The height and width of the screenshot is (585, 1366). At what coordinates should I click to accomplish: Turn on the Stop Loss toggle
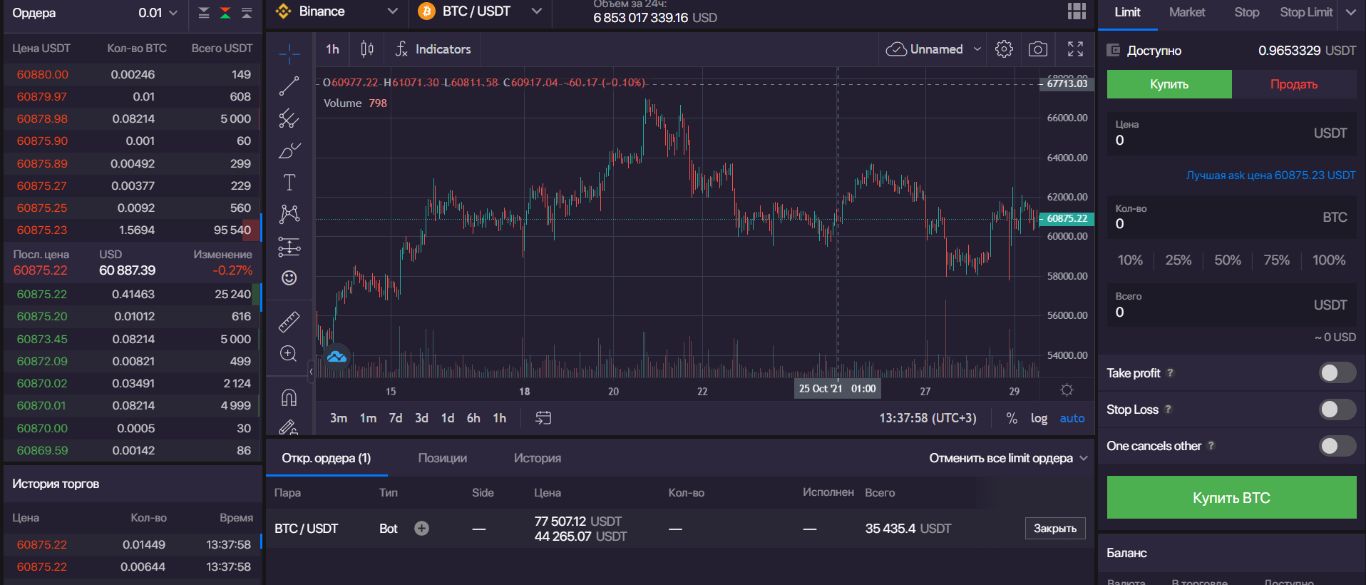click(x=1337, y=409)
